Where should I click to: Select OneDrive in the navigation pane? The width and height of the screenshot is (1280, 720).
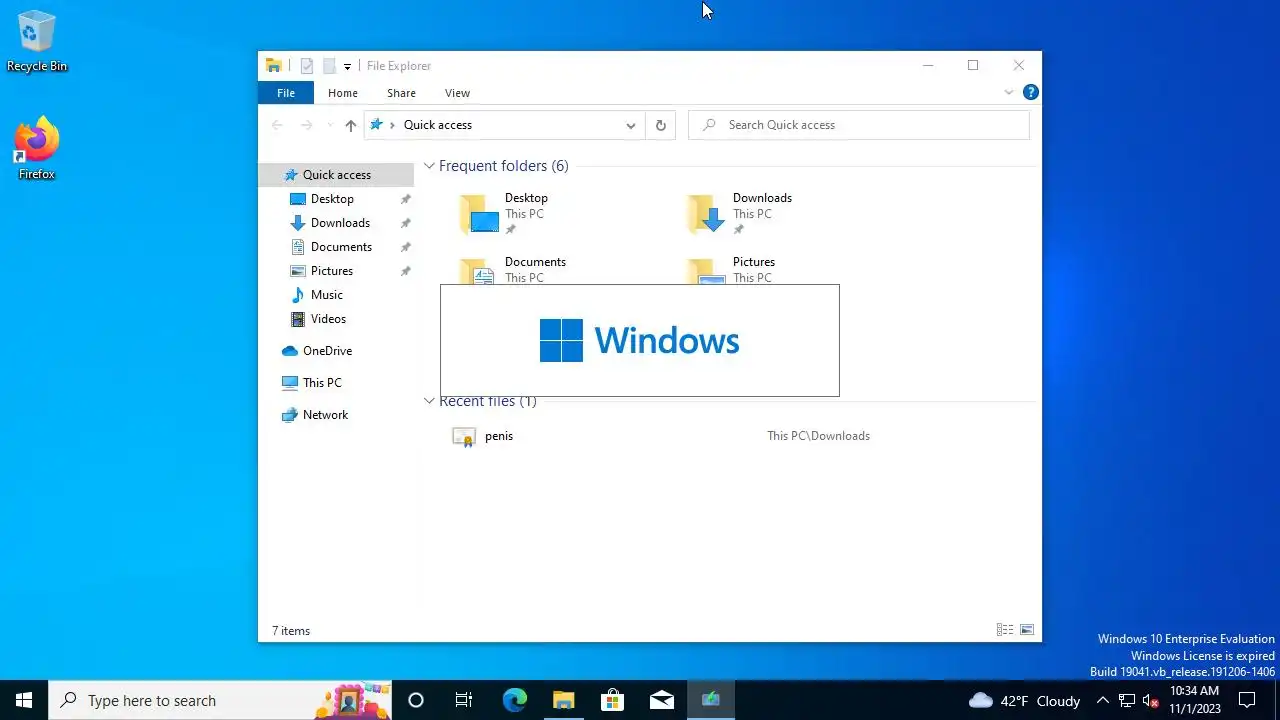(327, 351)
